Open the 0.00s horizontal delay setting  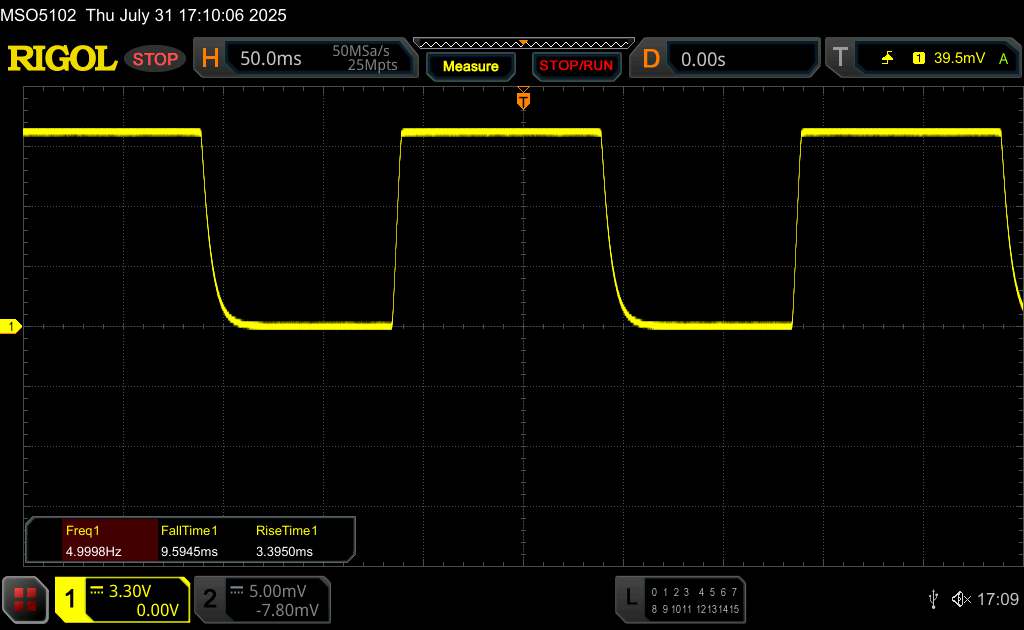click(703, 59)
